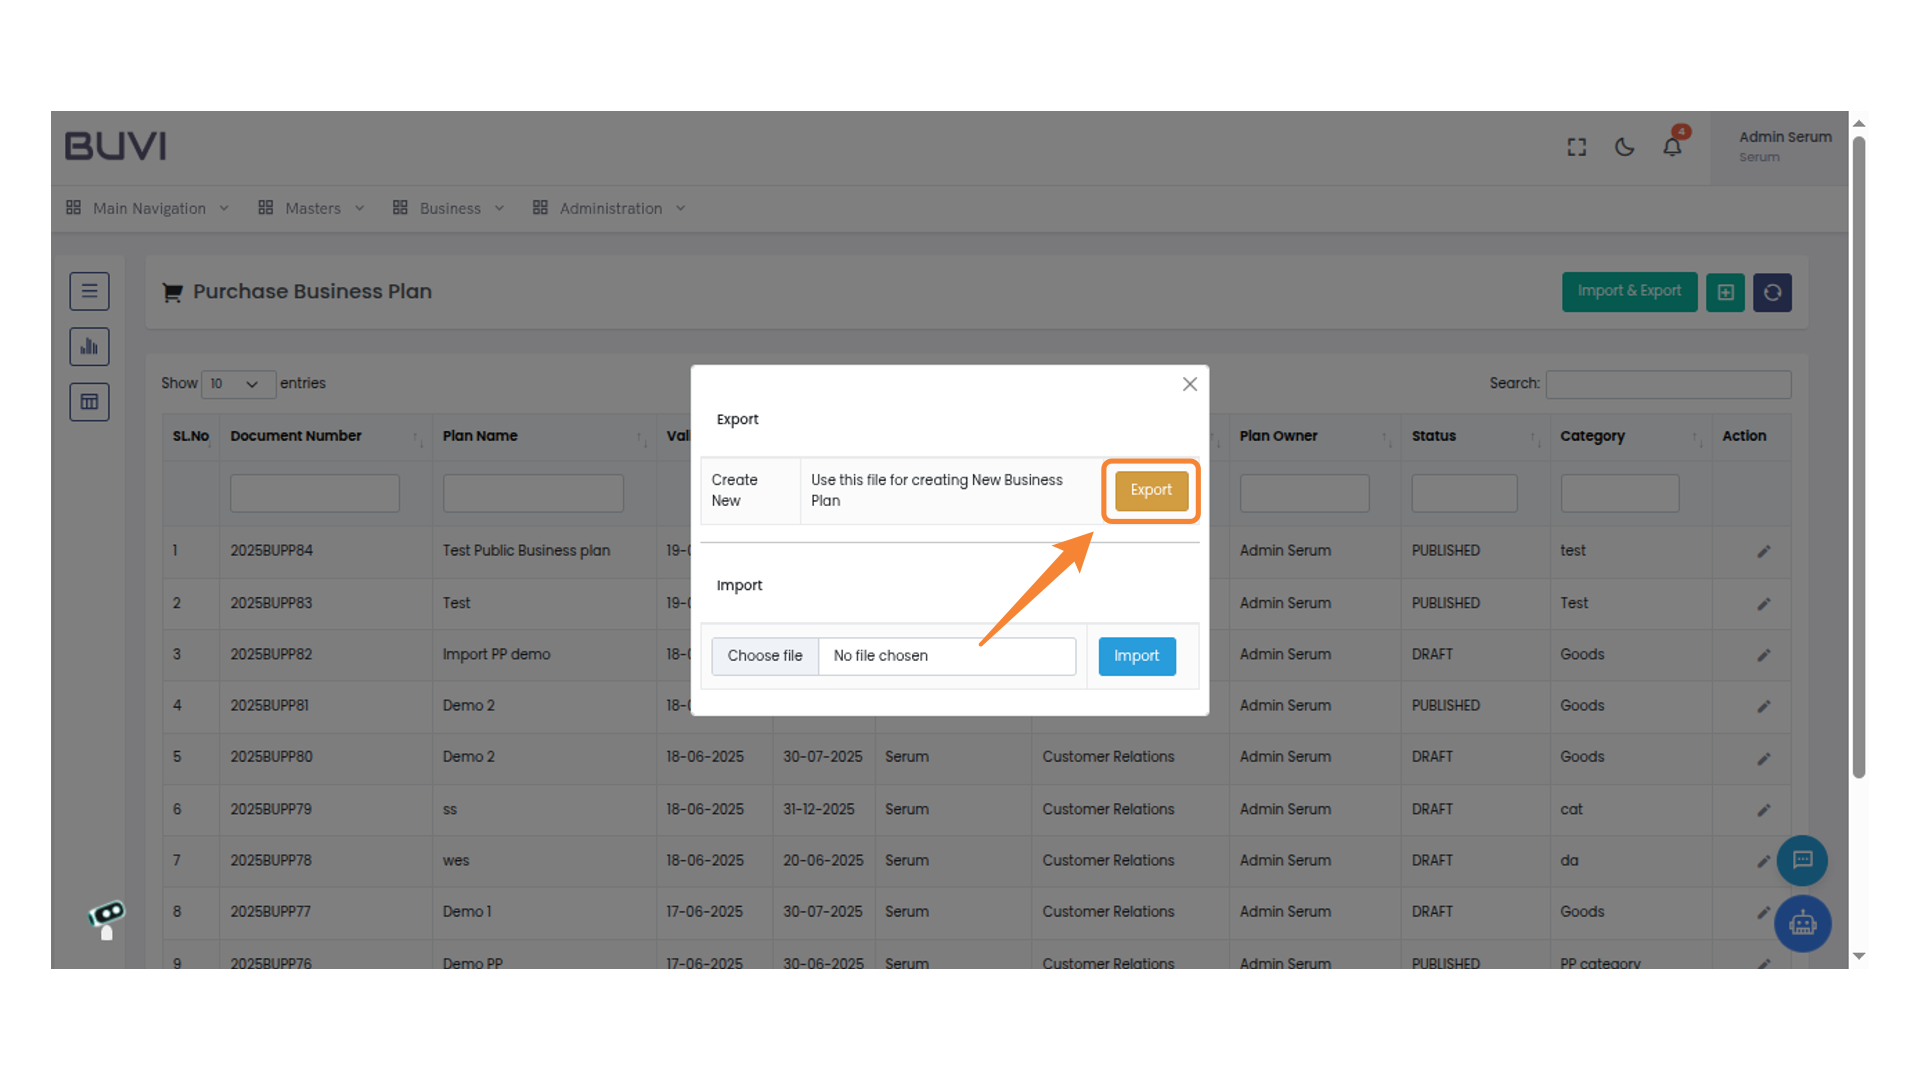Expand the Main Navigation menu

point(148,208)
